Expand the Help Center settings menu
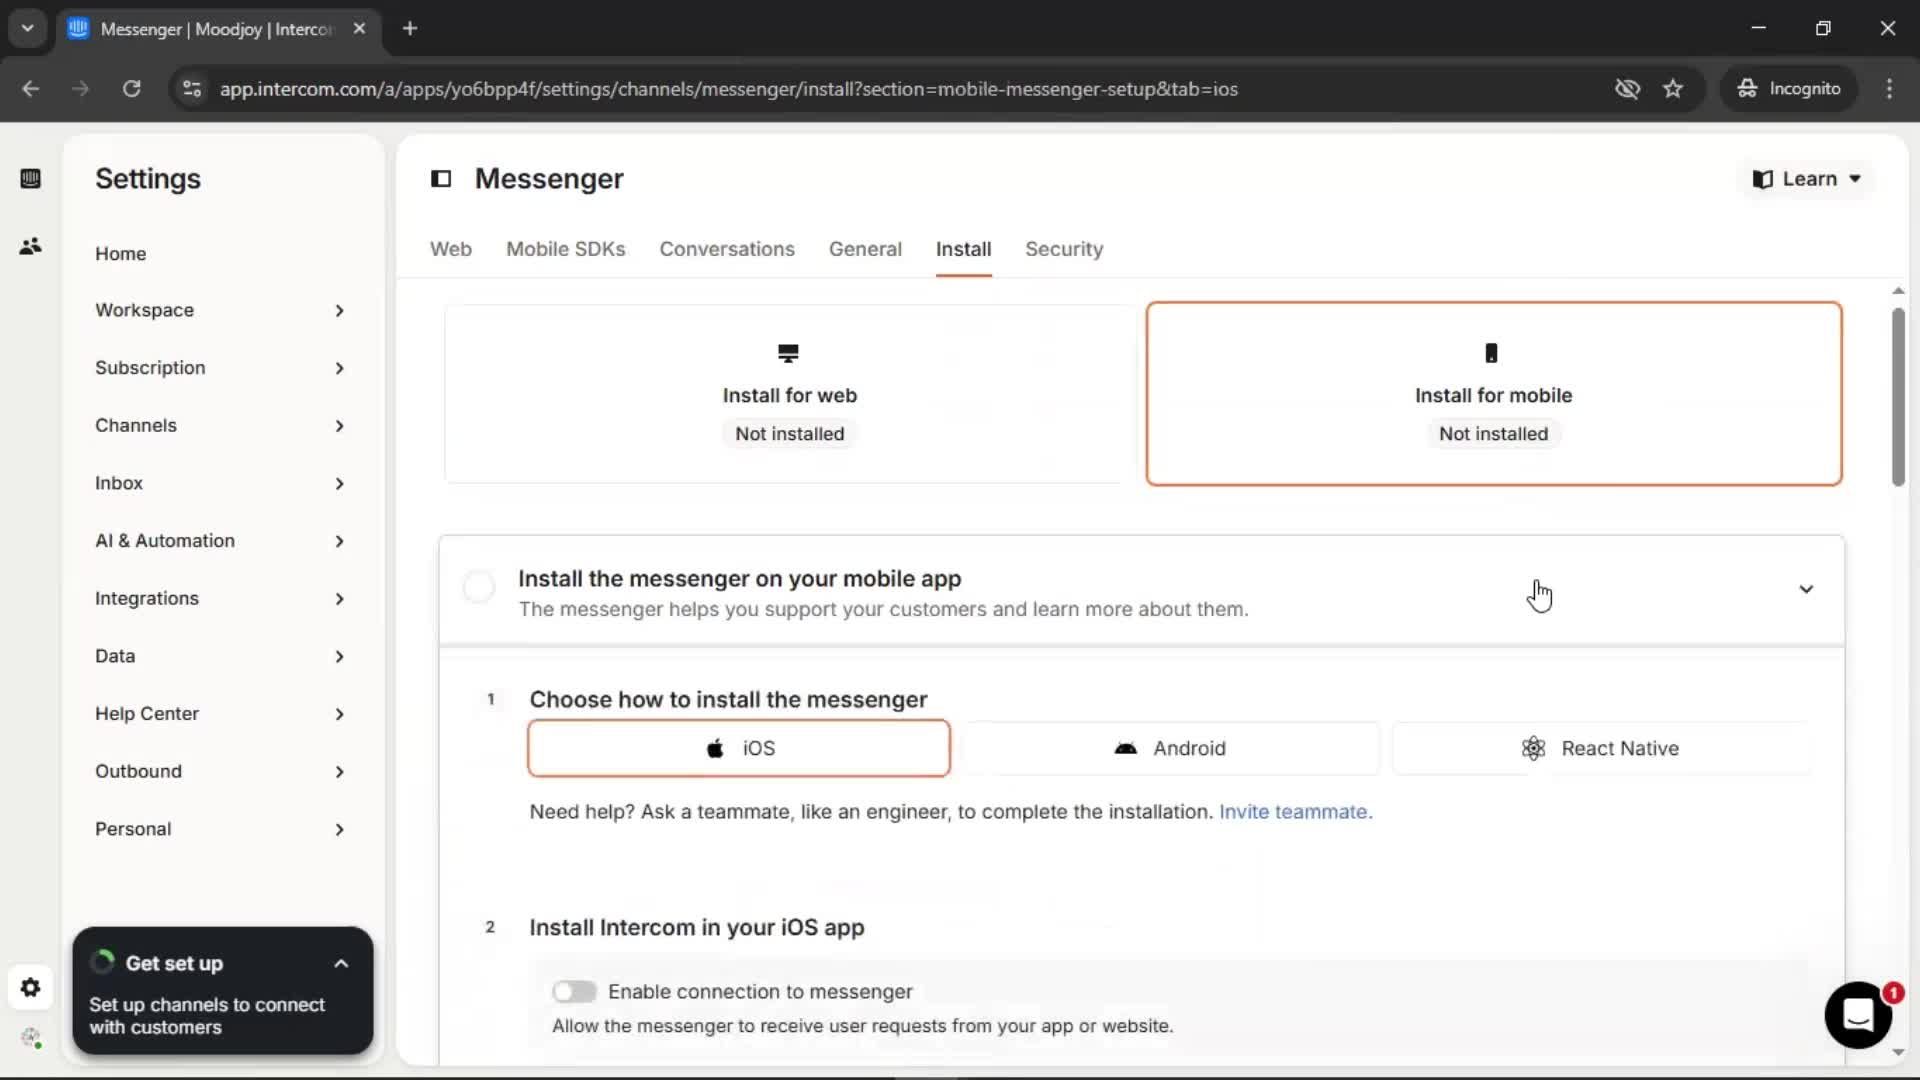This screenshot has height=1080, width=1920. pos(220,714)
